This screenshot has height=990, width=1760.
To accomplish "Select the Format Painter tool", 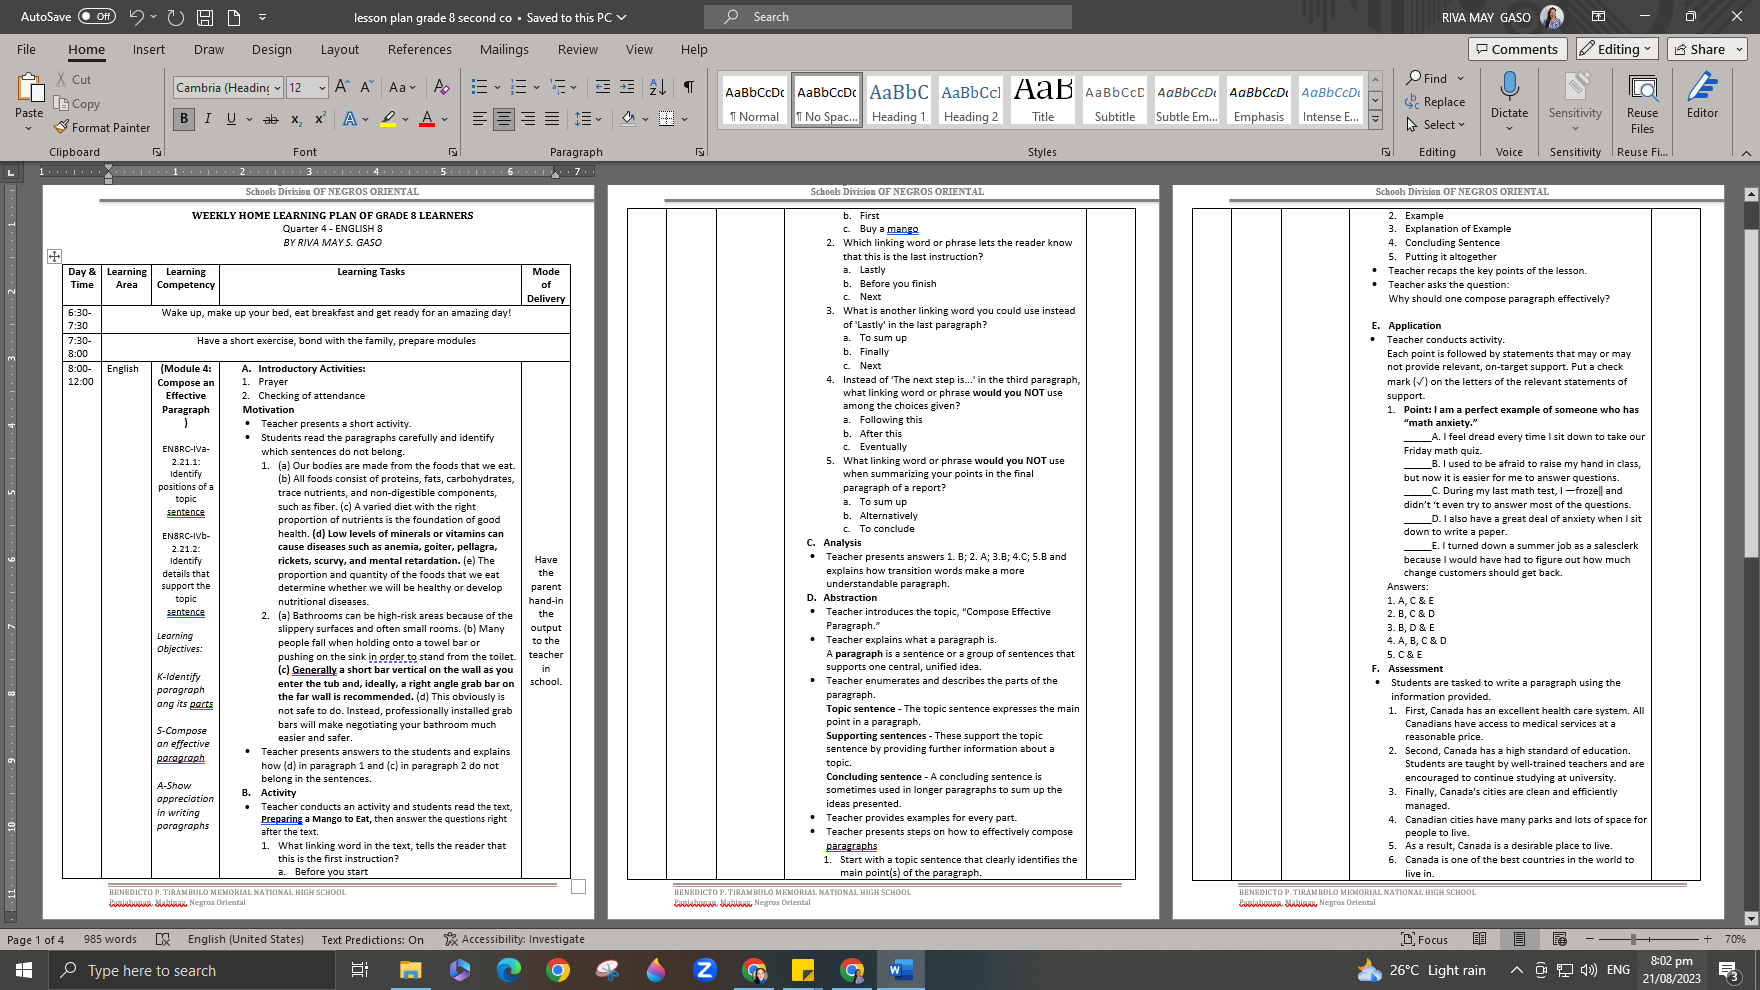I will [102, 128].
